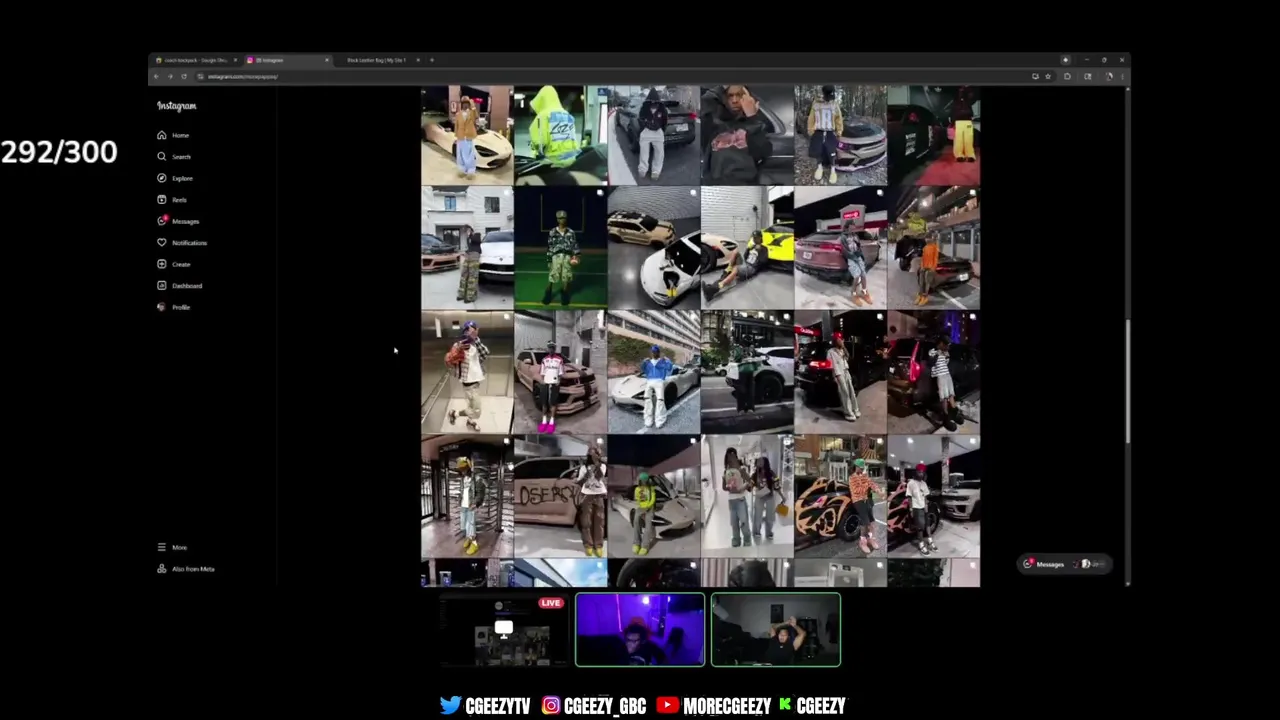The image size is (1280, 720).
Task: Open post with two women posing
Action: 747,496
